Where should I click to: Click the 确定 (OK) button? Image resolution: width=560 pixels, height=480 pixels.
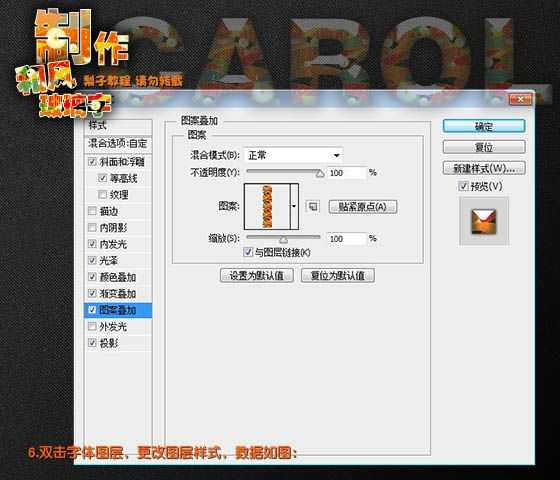click(x=484, y=126)
